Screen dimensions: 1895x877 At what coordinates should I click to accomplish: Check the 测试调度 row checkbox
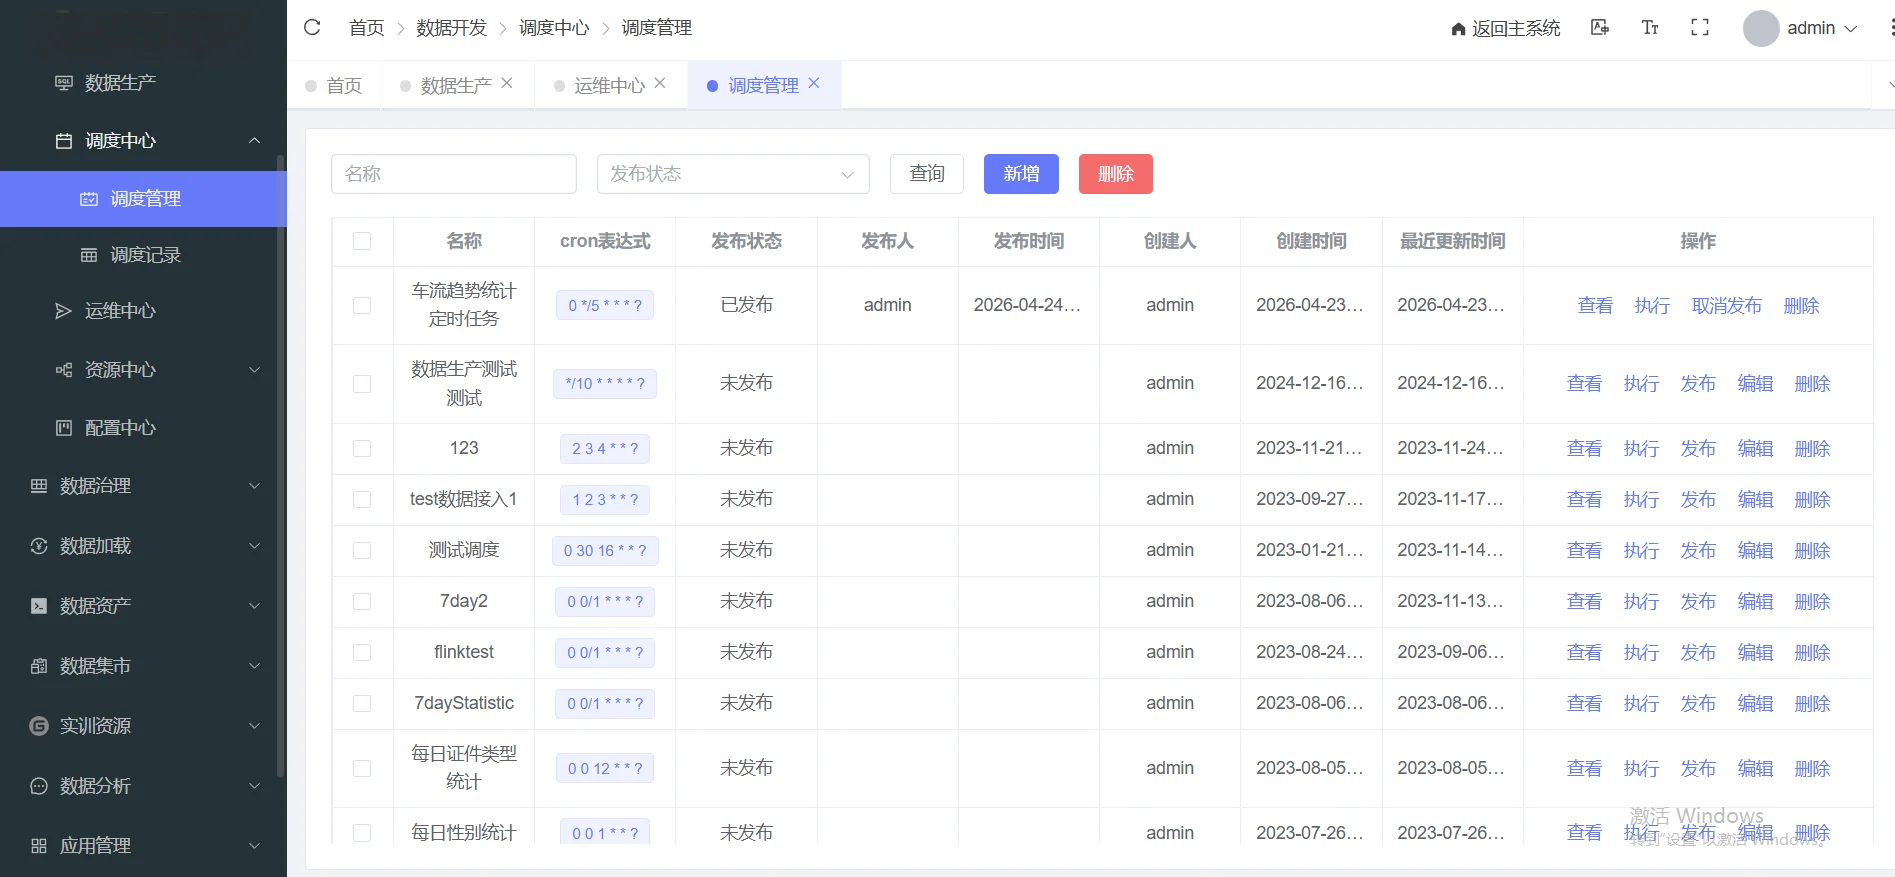362,551
